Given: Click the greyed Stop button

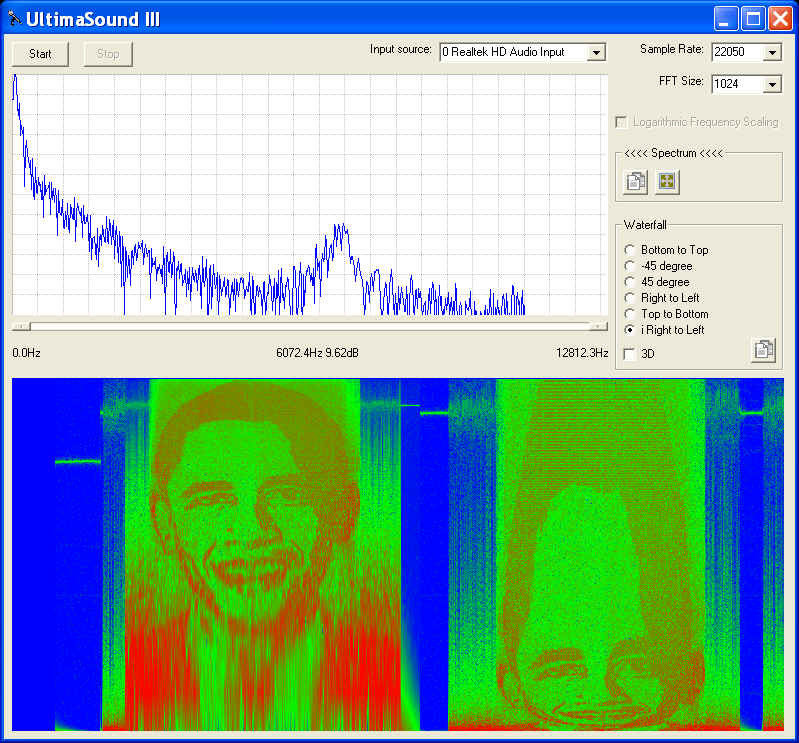Looking at the screenshot, I should pos(108,54).
